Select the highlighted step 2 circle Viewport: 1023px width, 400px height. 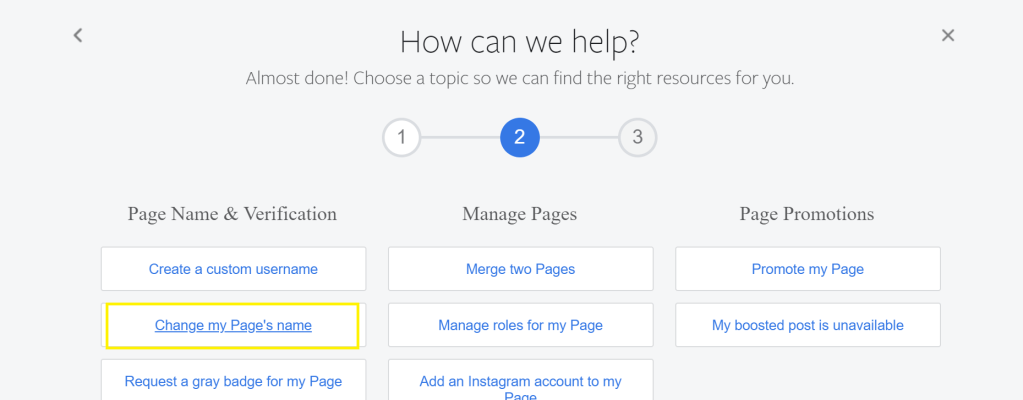[x=520, y=138]
